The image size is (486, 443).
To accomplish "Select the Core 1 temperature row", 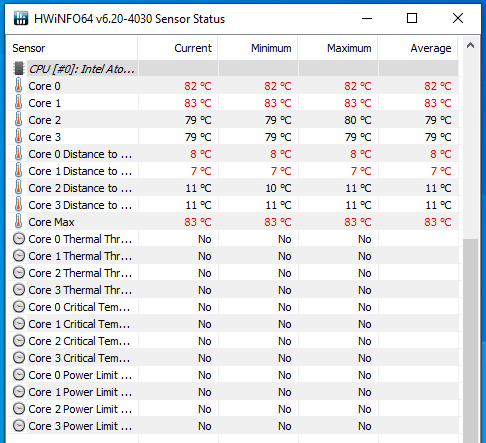I will 233,103.
